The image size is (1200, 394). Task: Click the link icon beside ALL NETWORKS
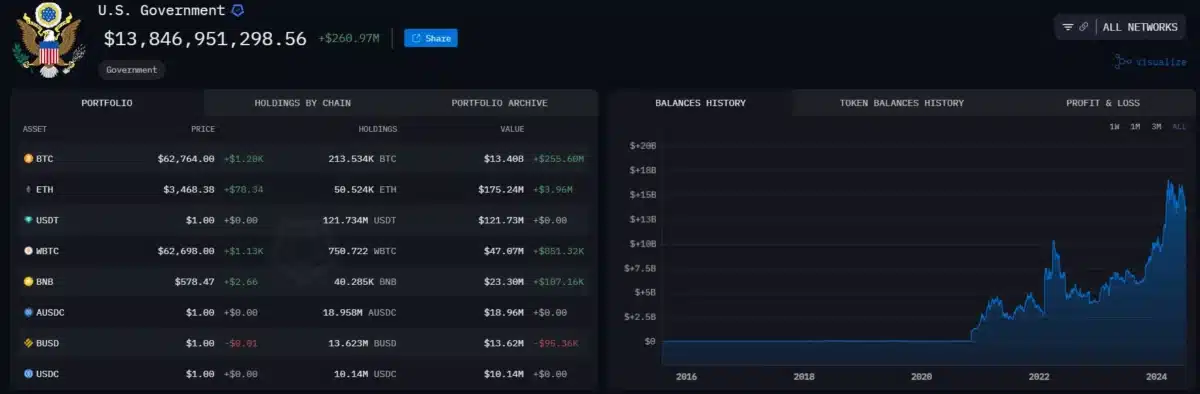(x=1084, y=27)
